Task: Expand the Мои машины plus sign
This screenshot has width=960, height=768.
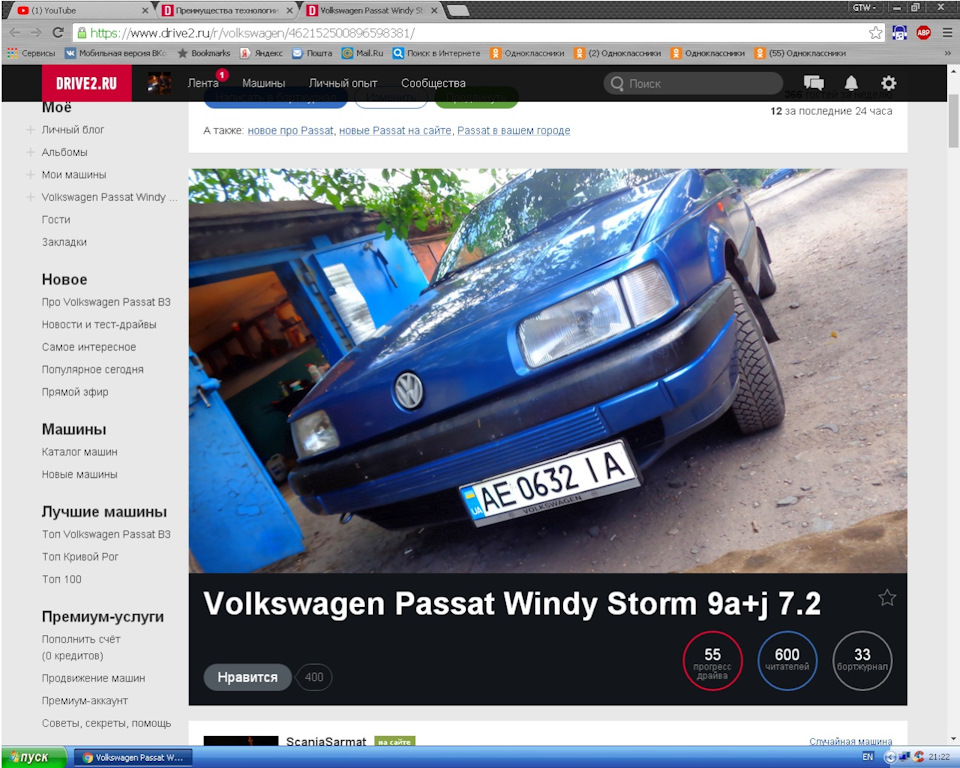Action: coord(30,175)
